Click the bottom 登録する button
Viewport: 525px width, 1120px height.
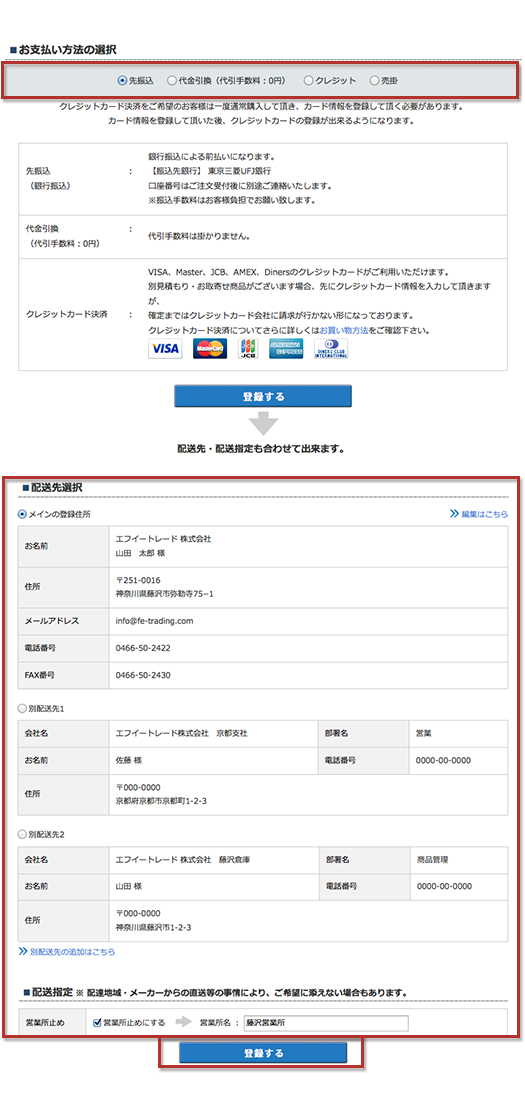[x=263, y=1053]
